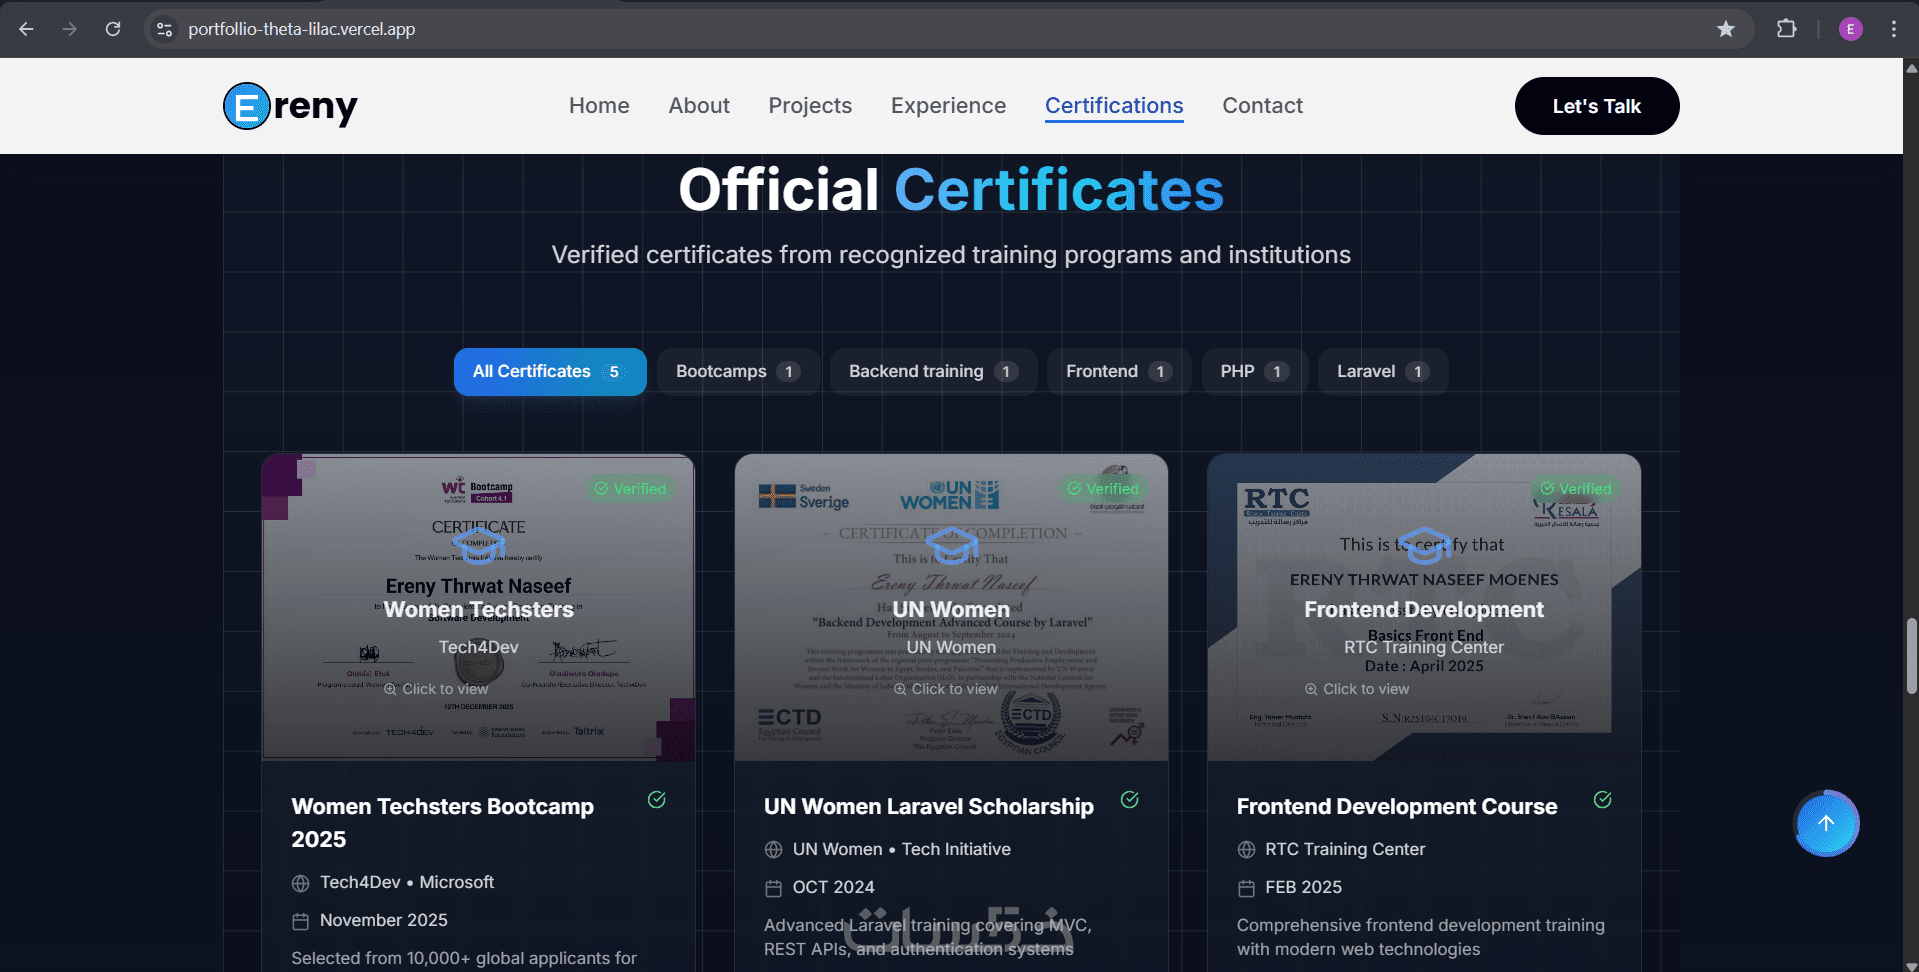Click Verified badge on RTC certificate image
The height and width of the screenshot is (972, 1919).
1576,489
